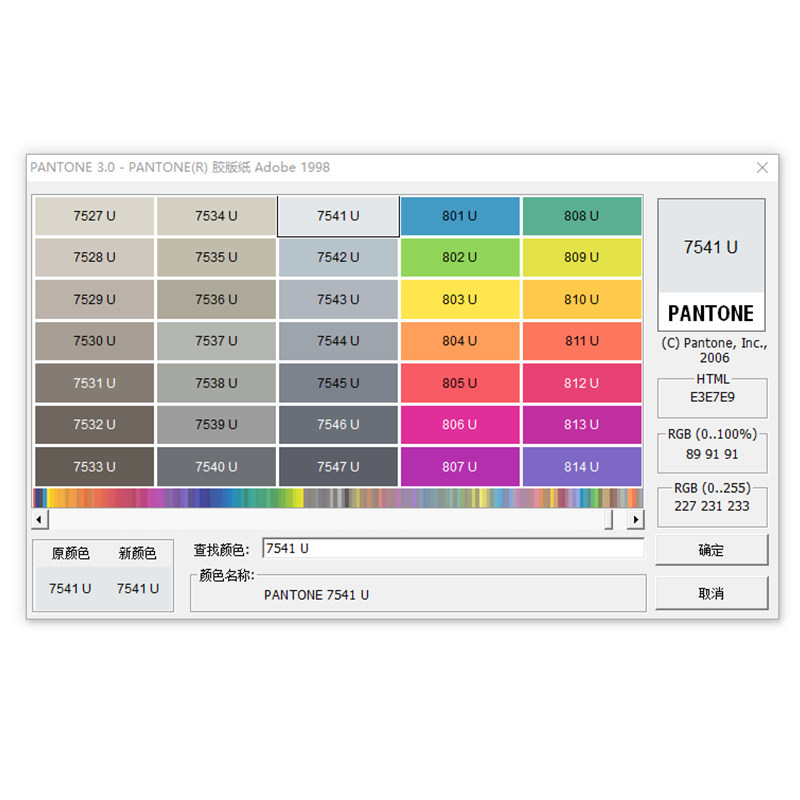800x800 pixels.
Task: Select the 7528 U color swatch
Action: click(x=94, y=258)
